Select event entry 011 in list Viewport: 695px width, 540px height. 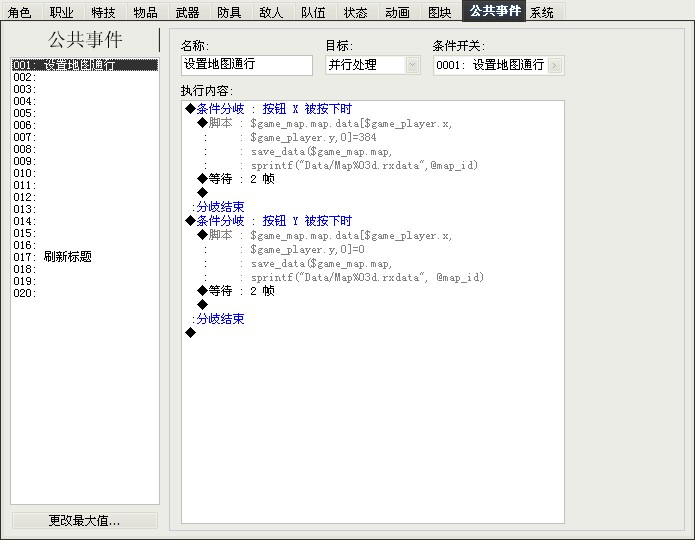click(x=85, y=185)
